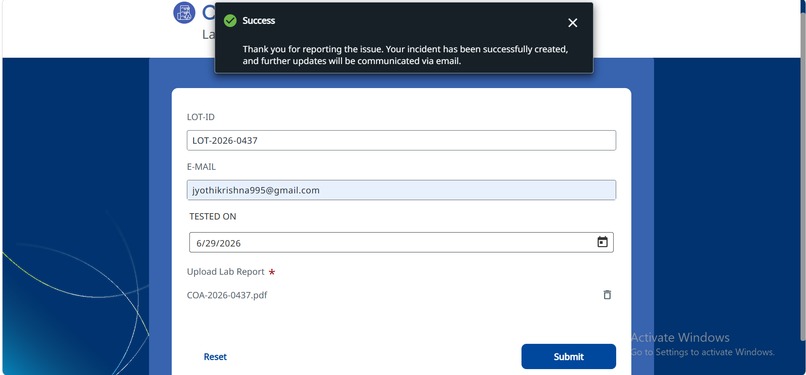
Task: Click the LOT-ID label
Action: pos(200,117)
